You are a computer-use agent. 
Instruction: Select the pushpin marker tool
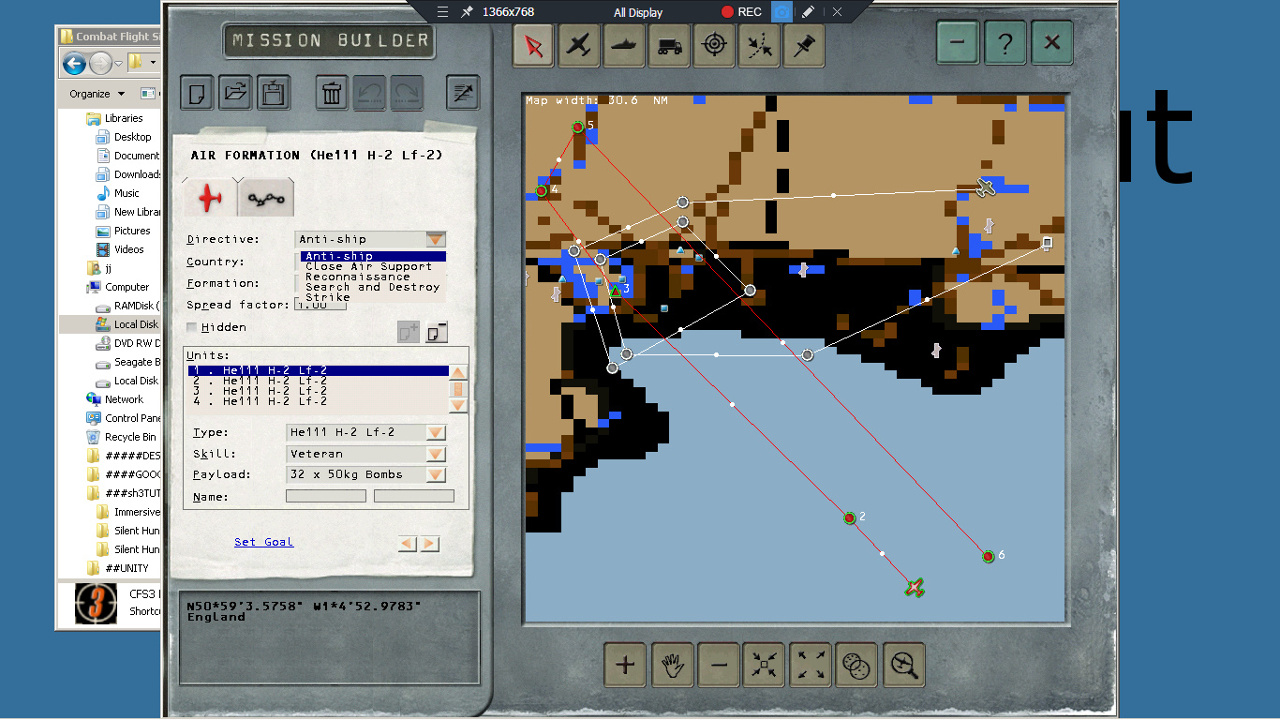(804, 45)
